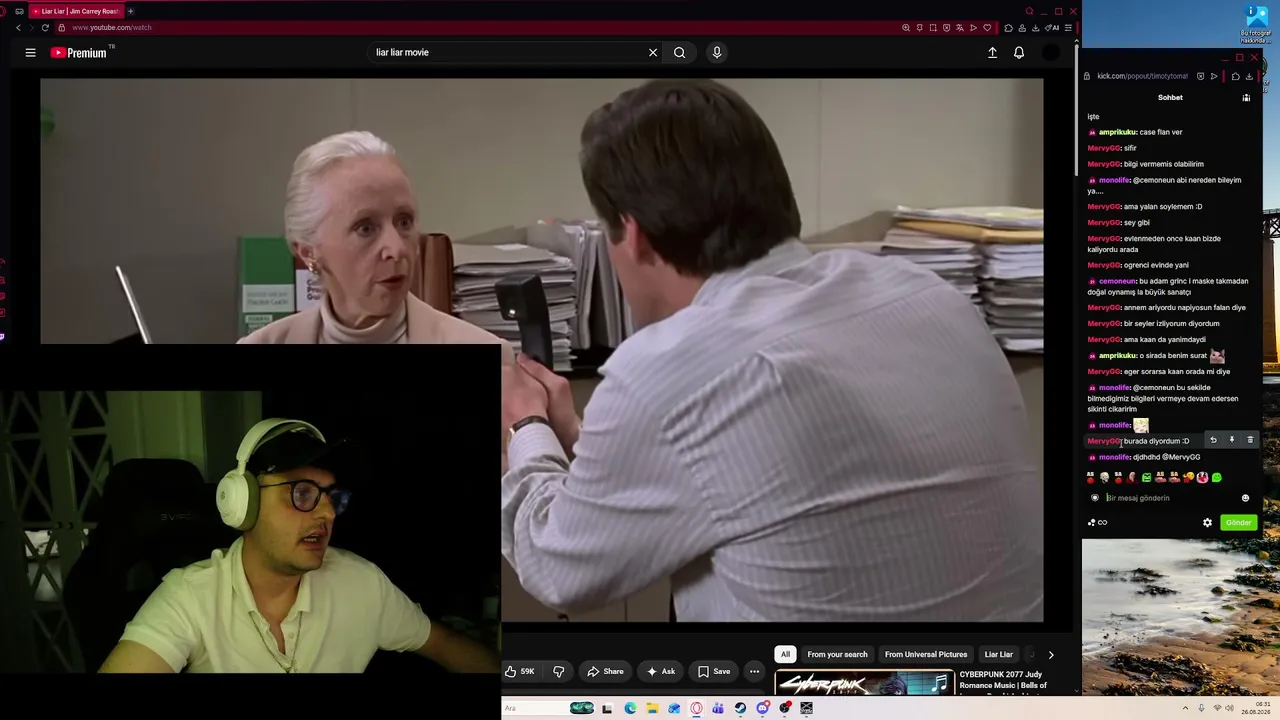Open the channel points icon in chat footer
This screenshot has width=1280, height=720.
coord(1097,523)
